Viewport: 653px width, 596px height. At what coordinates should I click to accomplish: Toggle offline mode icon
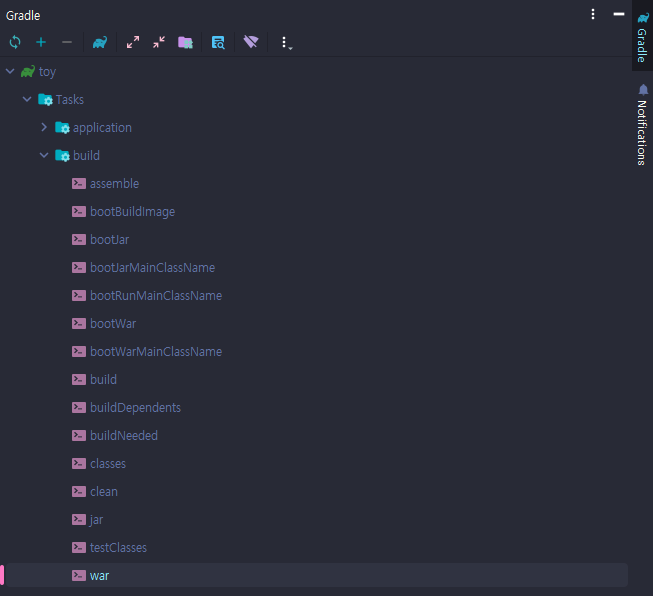click(251, 42)
